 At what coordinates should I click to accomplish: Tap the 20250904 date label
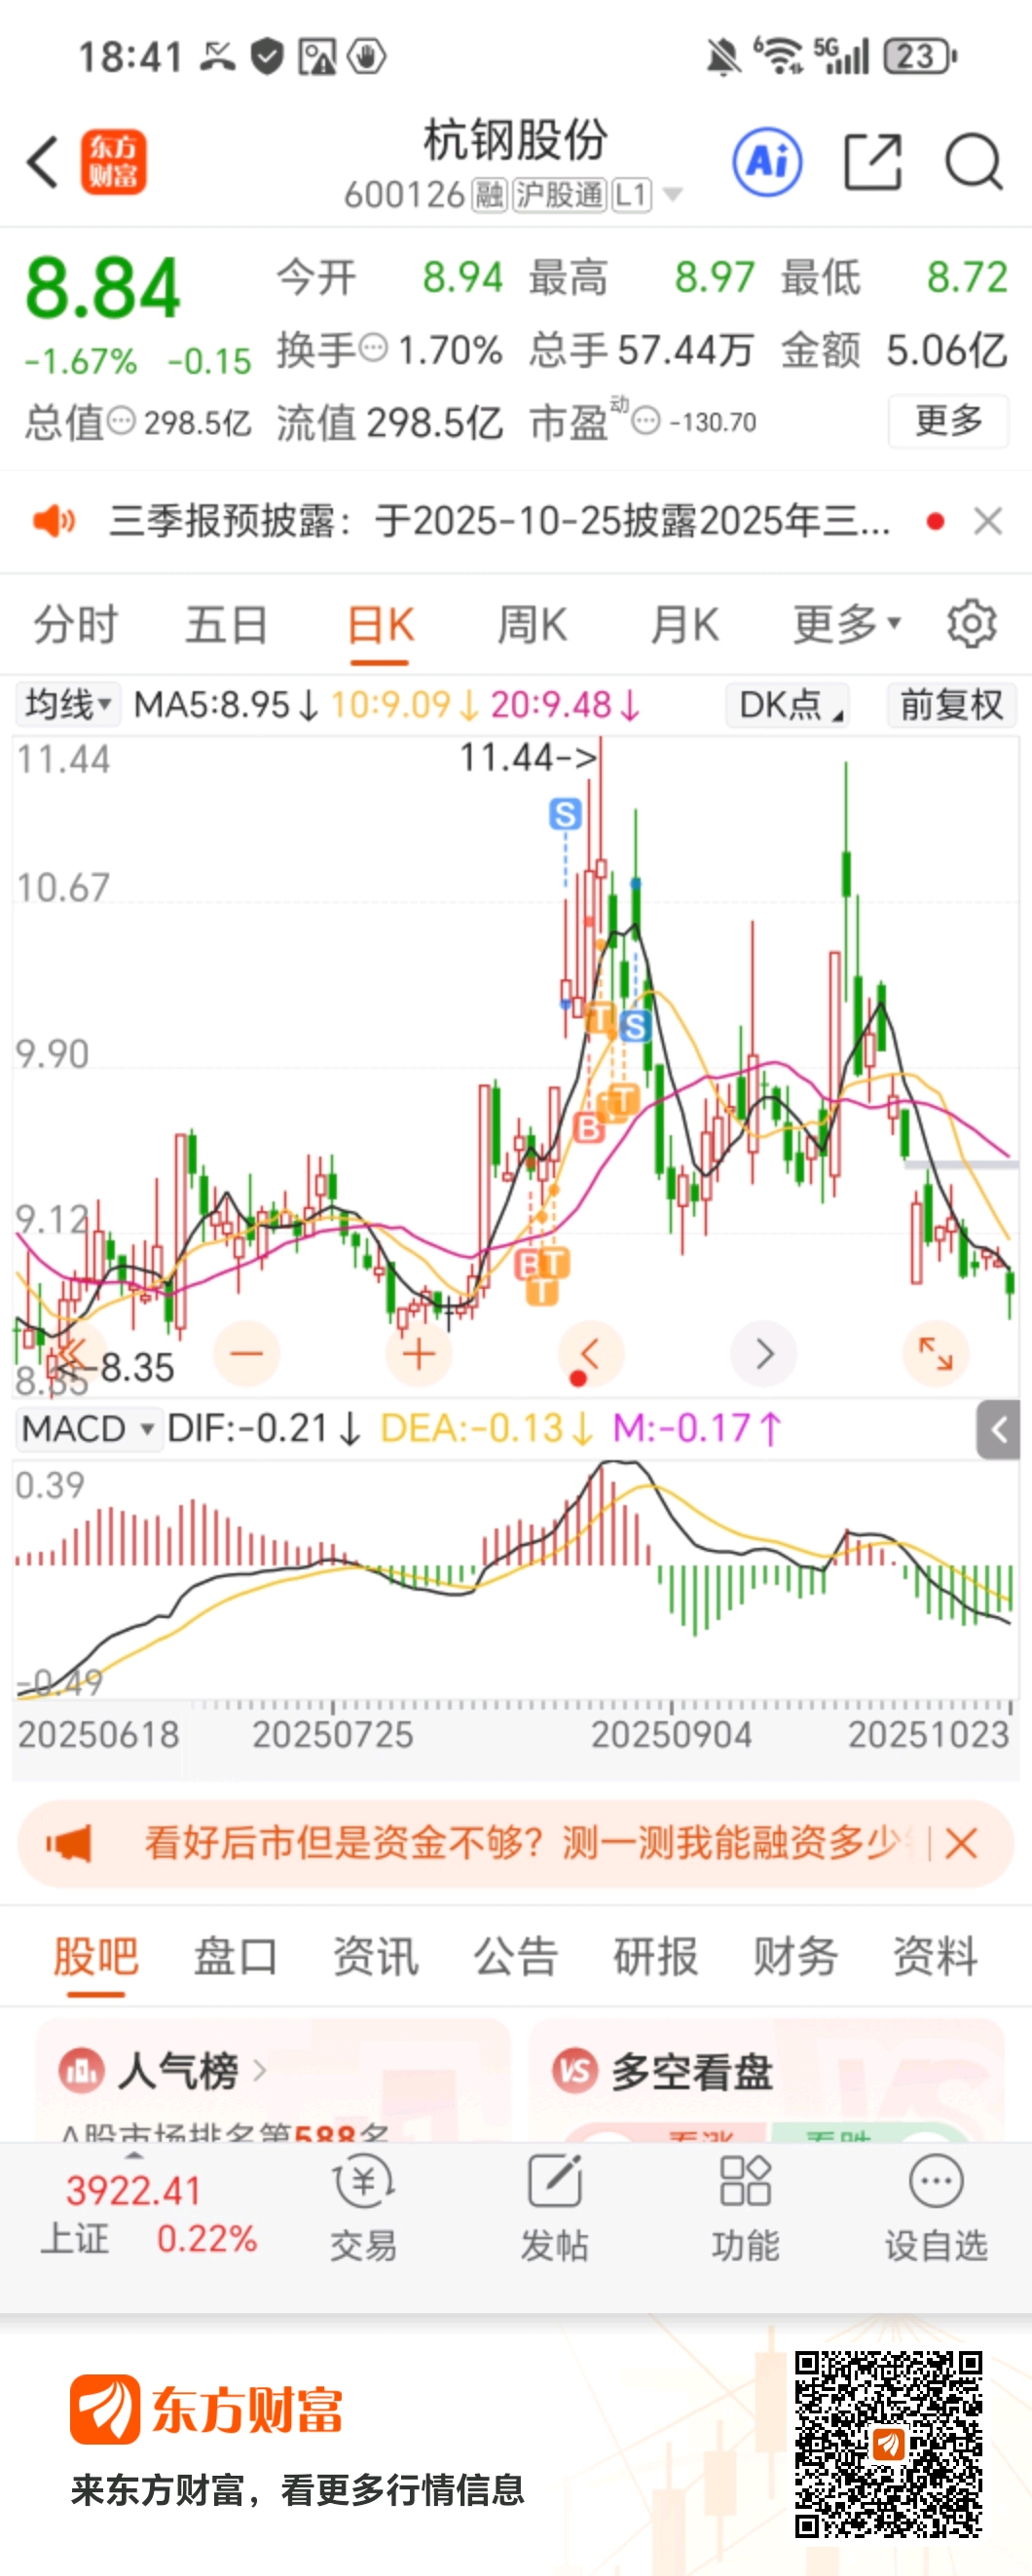pos(671,1735)
